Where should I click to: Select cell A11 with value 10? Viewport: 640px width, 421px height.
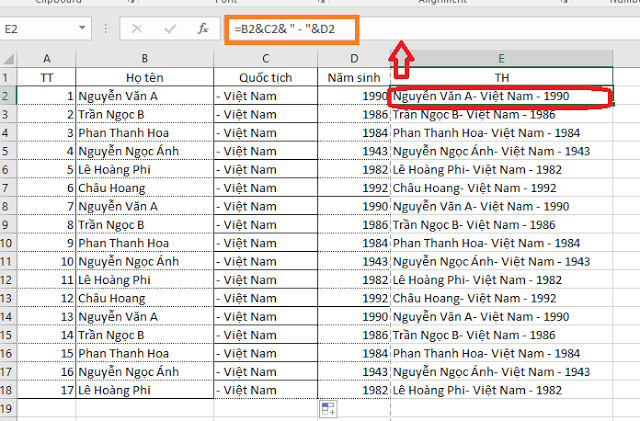[47, 261]
